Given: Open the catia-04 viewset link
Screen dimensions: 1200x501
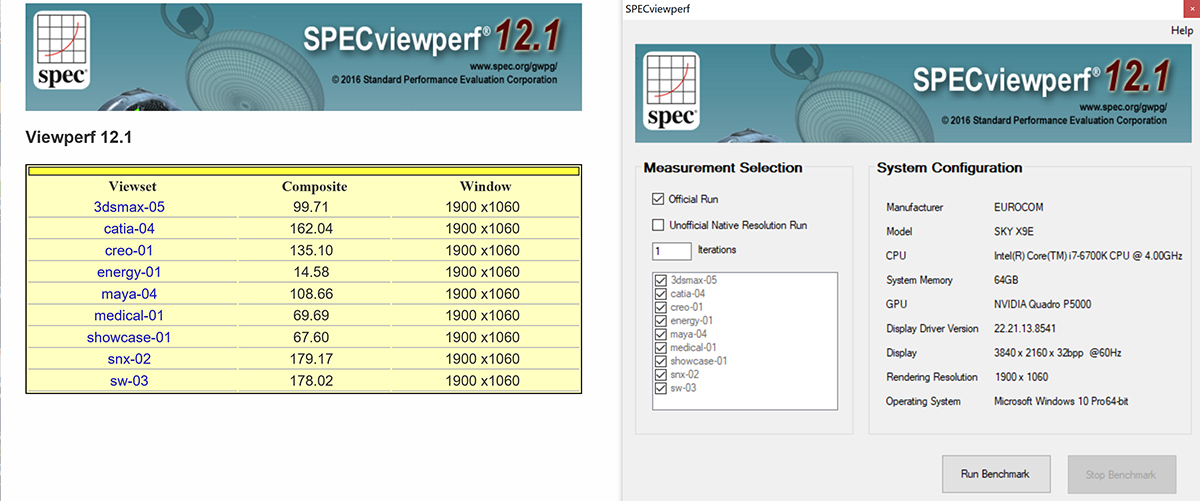Looking at the screenshot, I should (x=128, y=229).
